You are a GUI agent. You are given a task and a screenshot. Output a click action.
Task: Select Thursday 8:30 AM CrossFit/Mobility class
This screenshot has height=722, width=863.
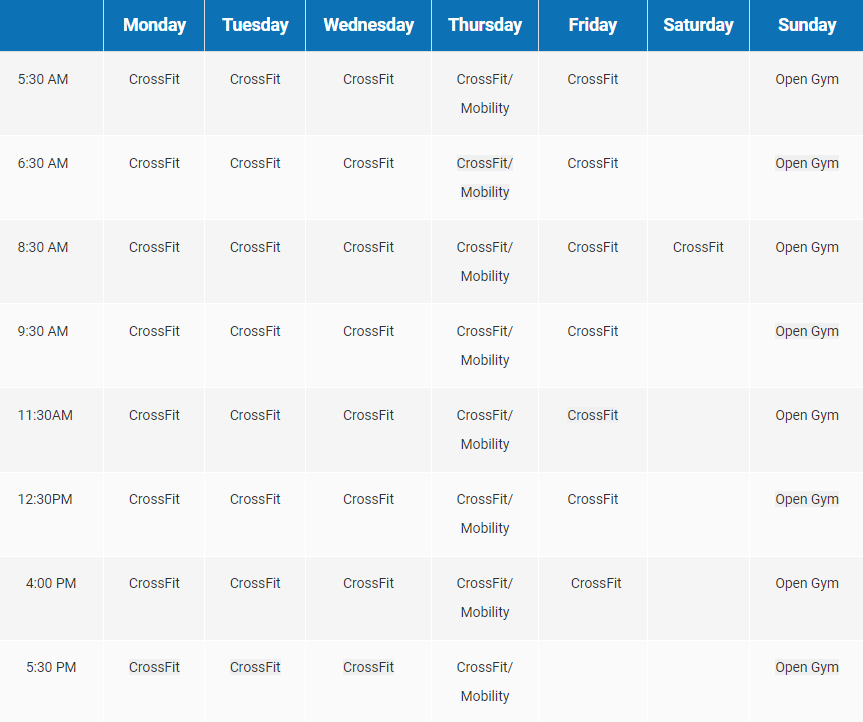(x=485, y=261)
